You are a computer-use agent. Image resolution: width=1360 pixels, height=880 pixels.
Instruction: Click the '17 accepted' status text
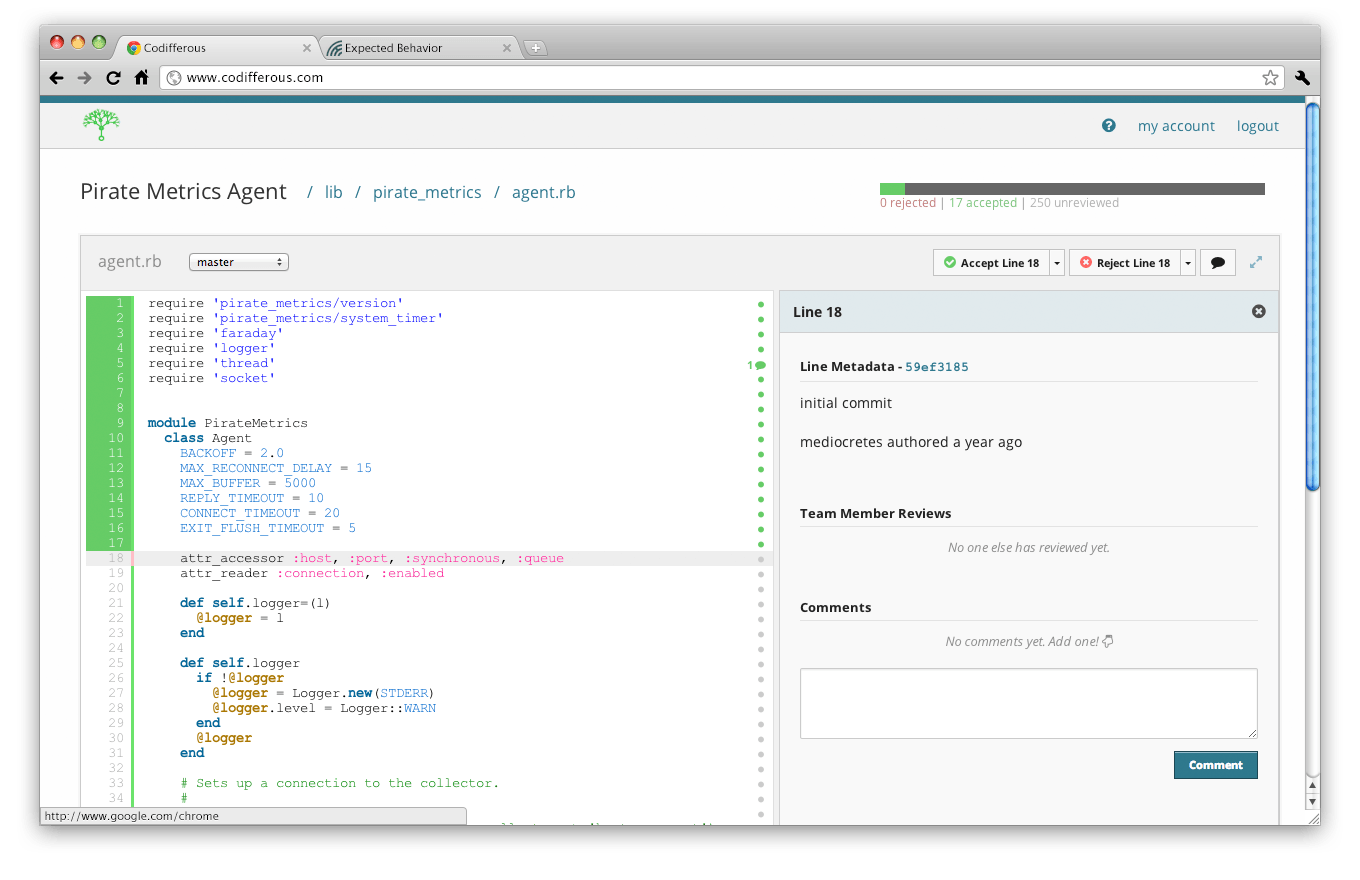click(x=983, y=203)
